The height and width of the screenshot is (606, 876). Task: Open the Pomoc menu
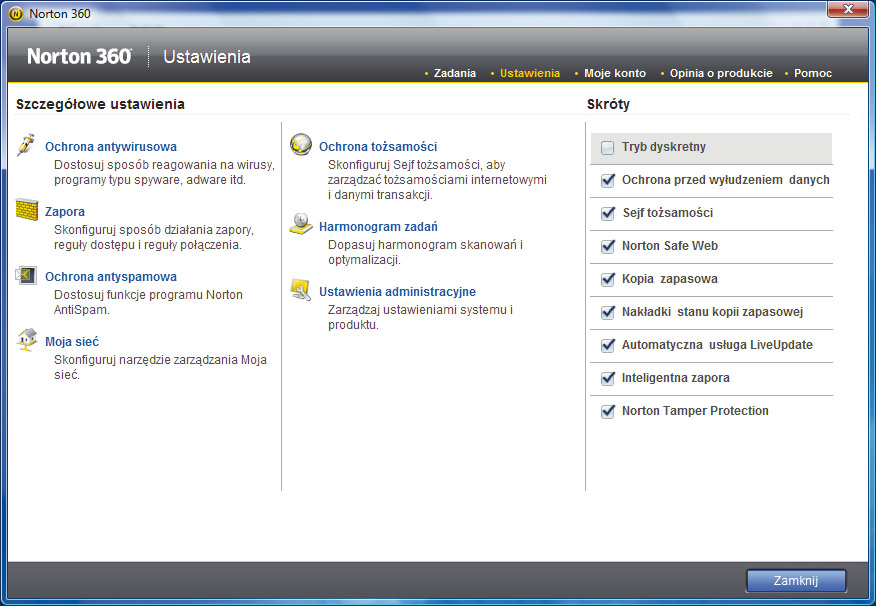point(812,73)
